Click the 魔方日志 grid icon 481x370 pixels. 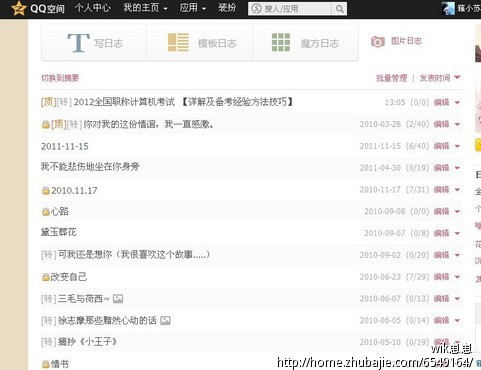[281, 42]
